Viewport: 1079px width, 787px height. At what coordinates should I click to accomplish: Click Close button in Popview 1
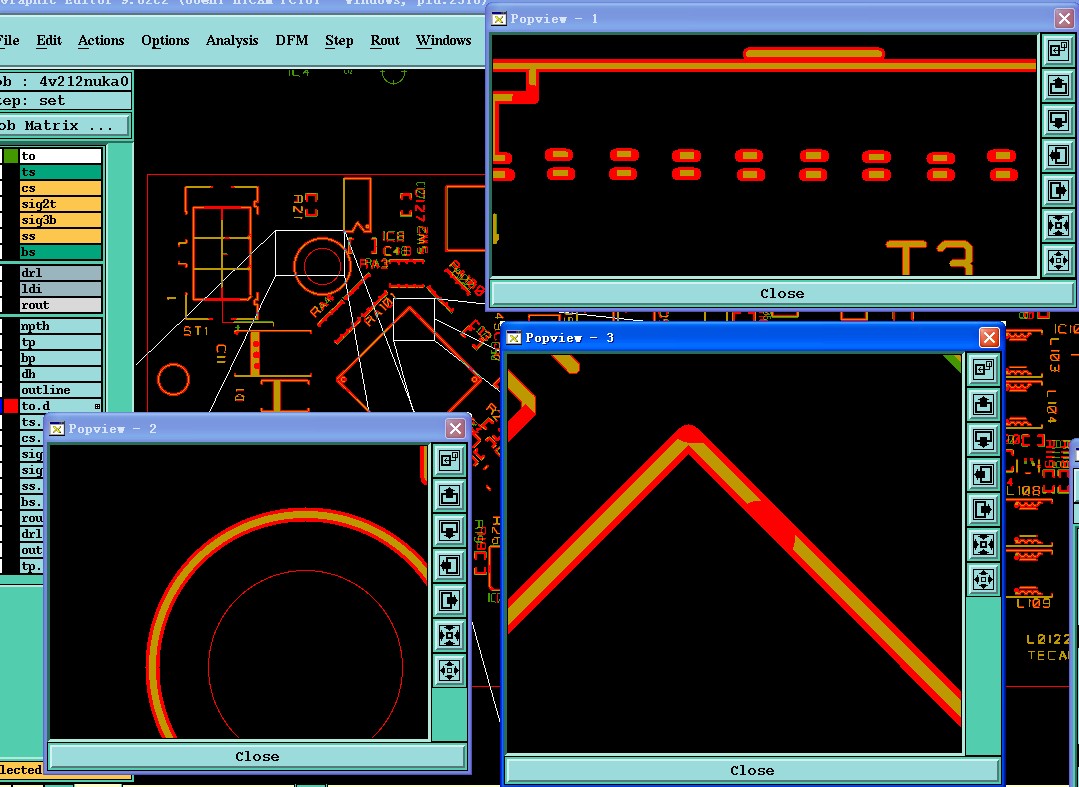(x=782, y=294)
